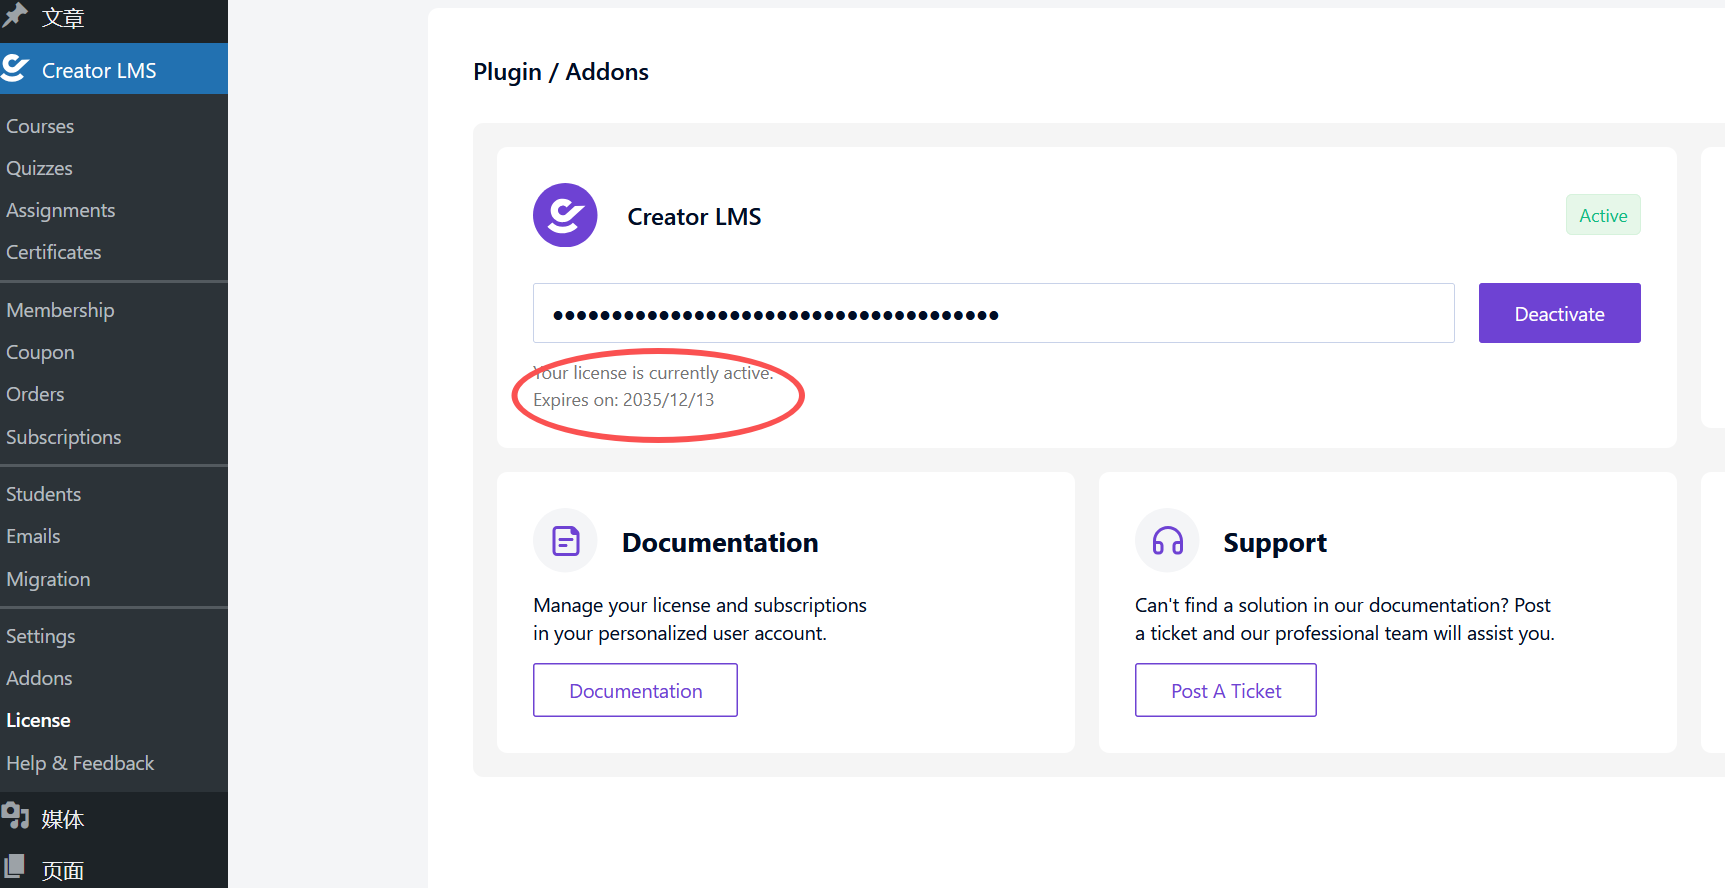Viewport: 1725px width, 888px height.
Task: Click the pin icon beside 文章
Action: tap(15, 16)
